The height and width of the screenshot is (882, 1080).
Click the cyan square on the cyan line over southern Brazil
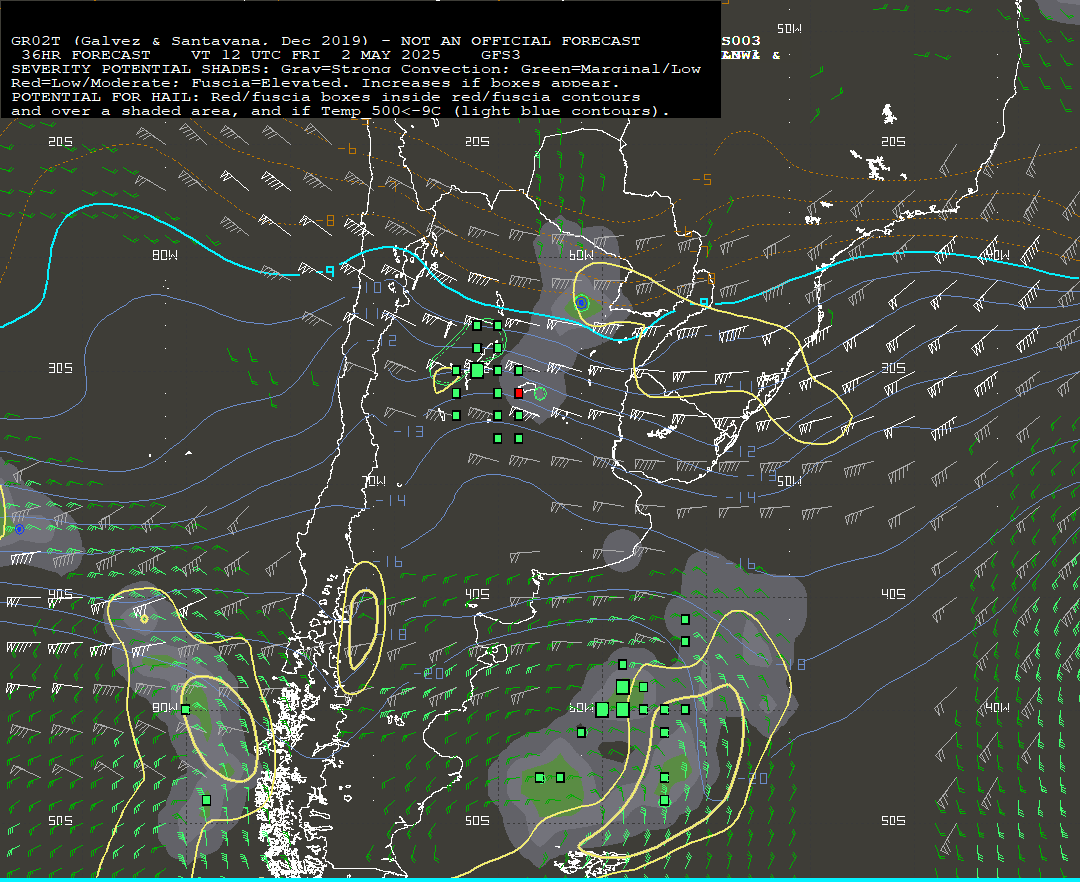pyautogui.click(x=703, y=302)
